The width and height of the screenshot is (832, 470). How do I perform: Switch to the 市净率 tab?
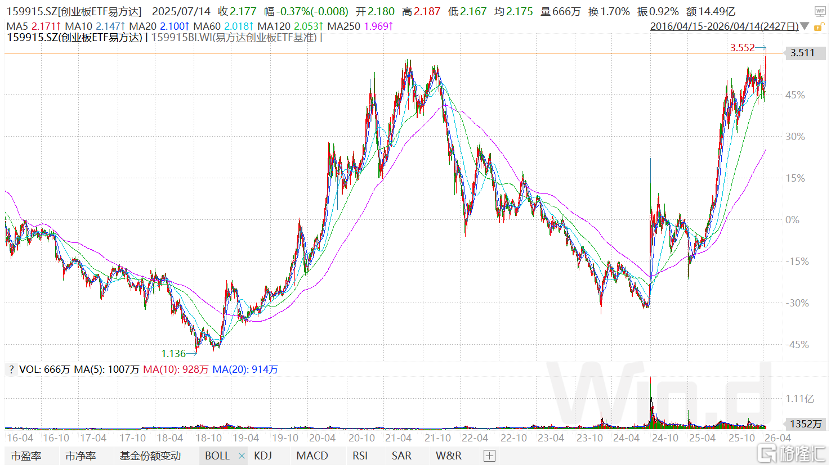tap(81, 456)
